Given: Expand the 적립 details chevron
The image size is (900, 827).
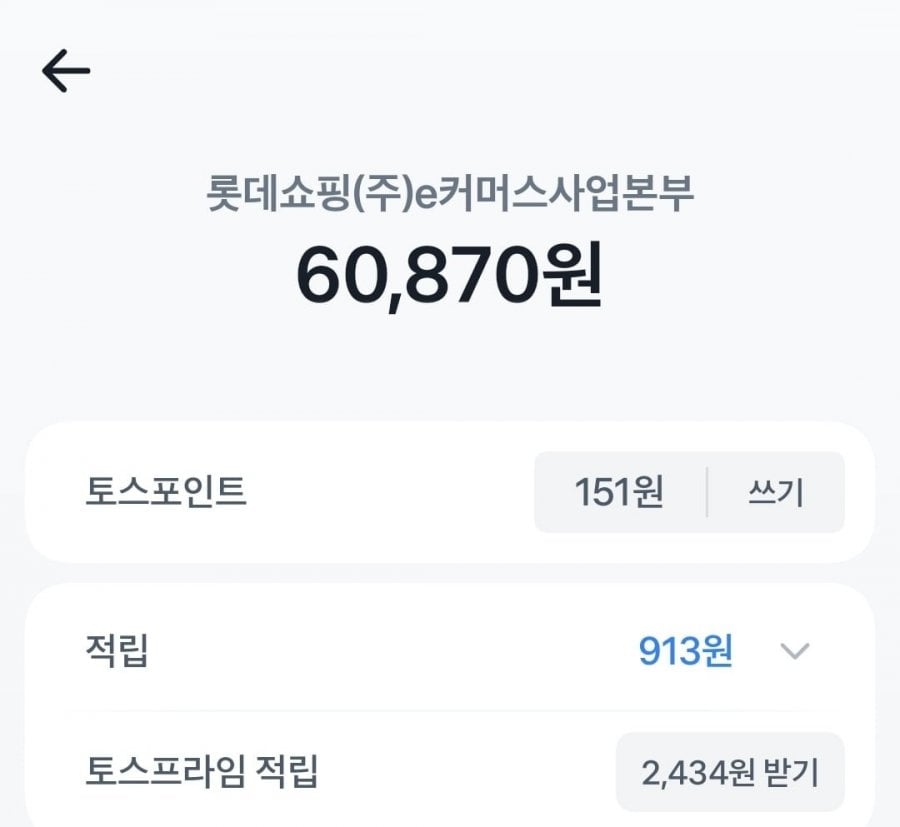Looking at the screenshot, I should [794, 652].
